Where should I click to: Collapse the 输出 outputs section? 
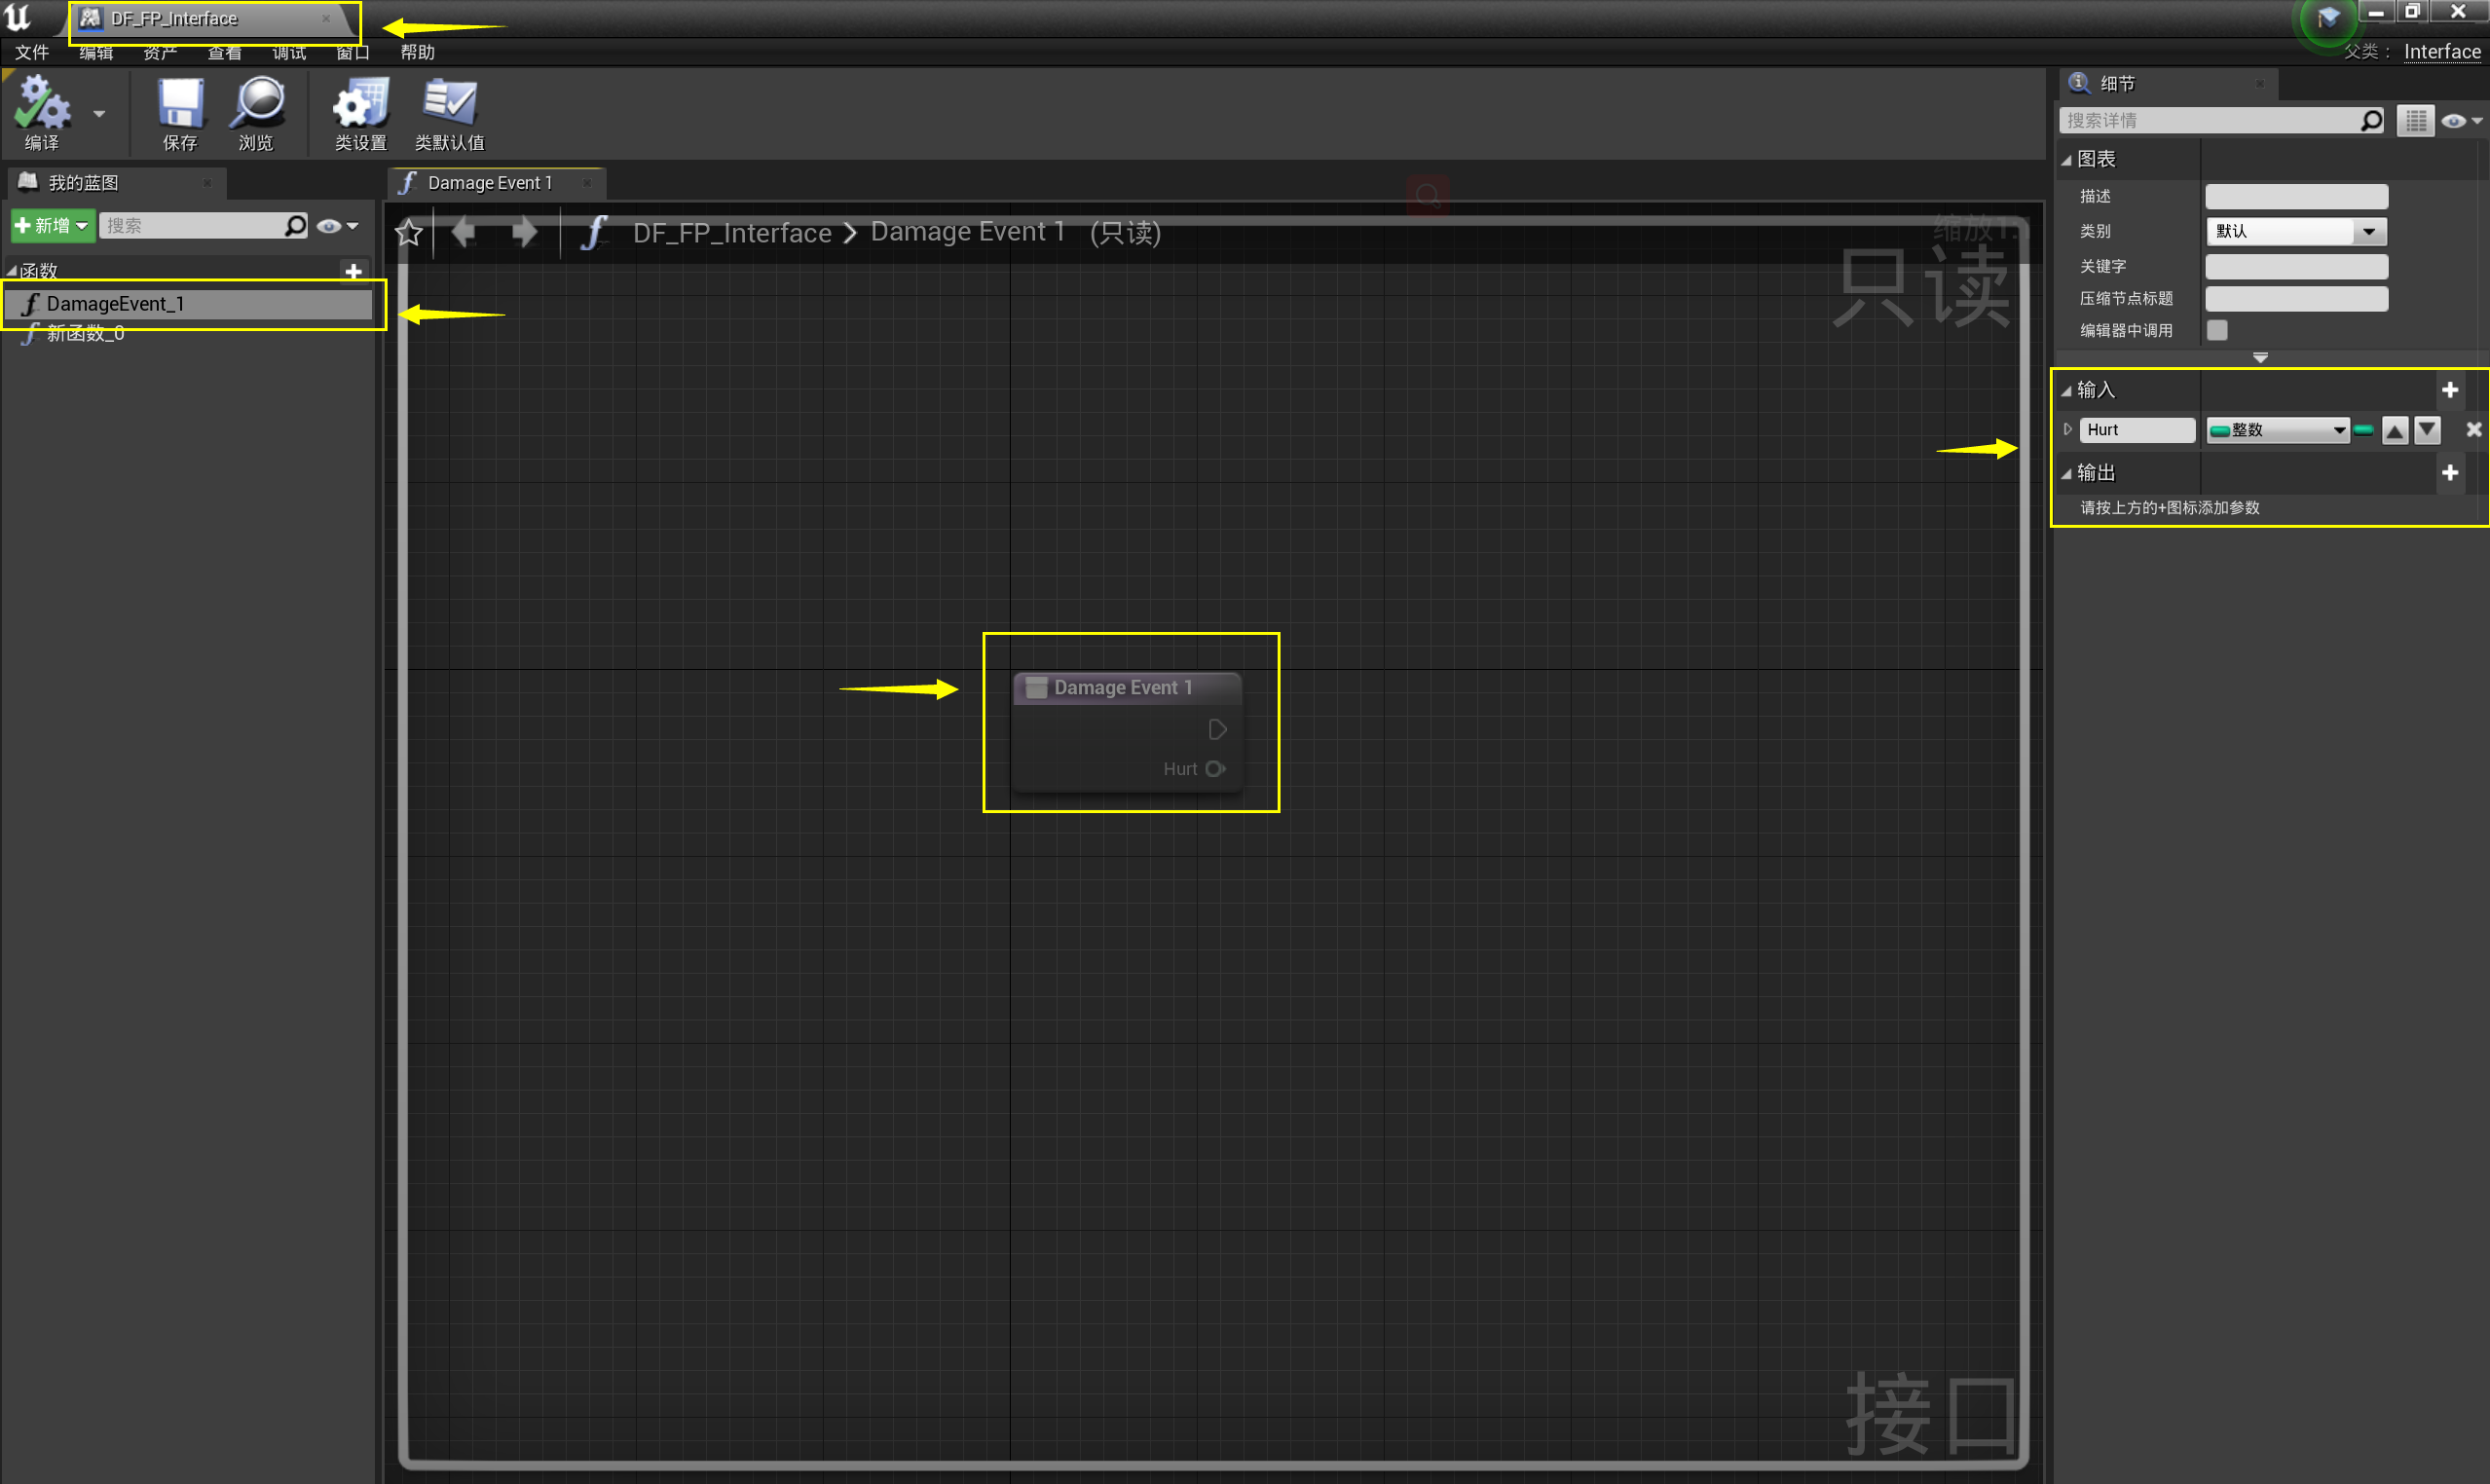(x=2066, y=474)
